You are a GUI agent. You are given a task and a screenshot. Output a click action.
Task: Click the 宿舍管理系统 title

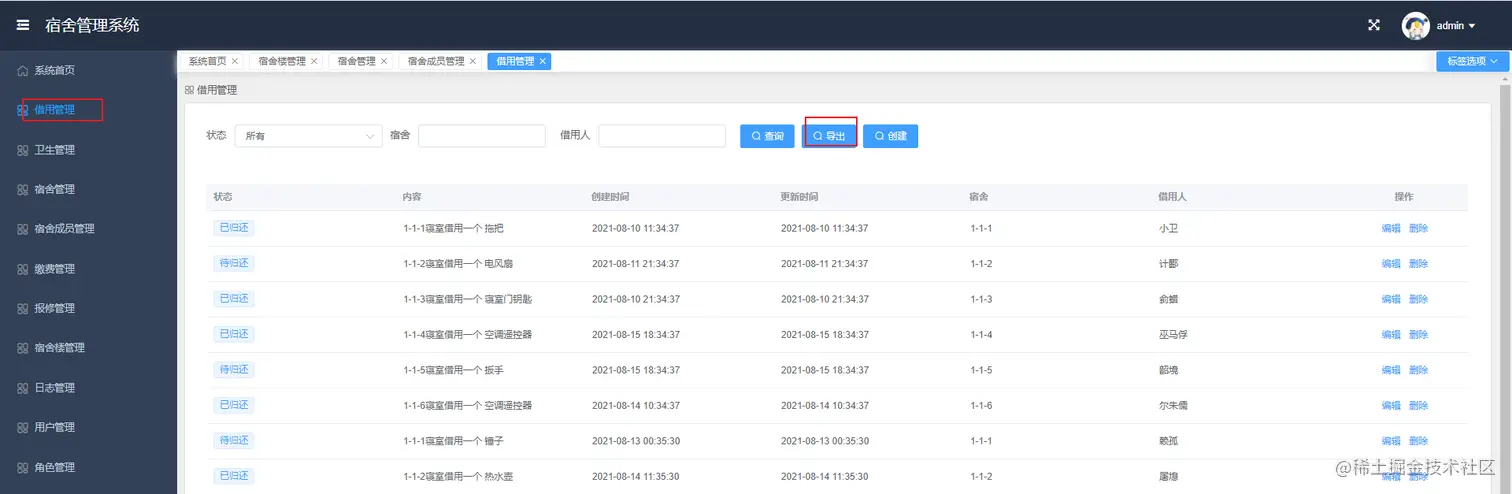pos(93,25)
